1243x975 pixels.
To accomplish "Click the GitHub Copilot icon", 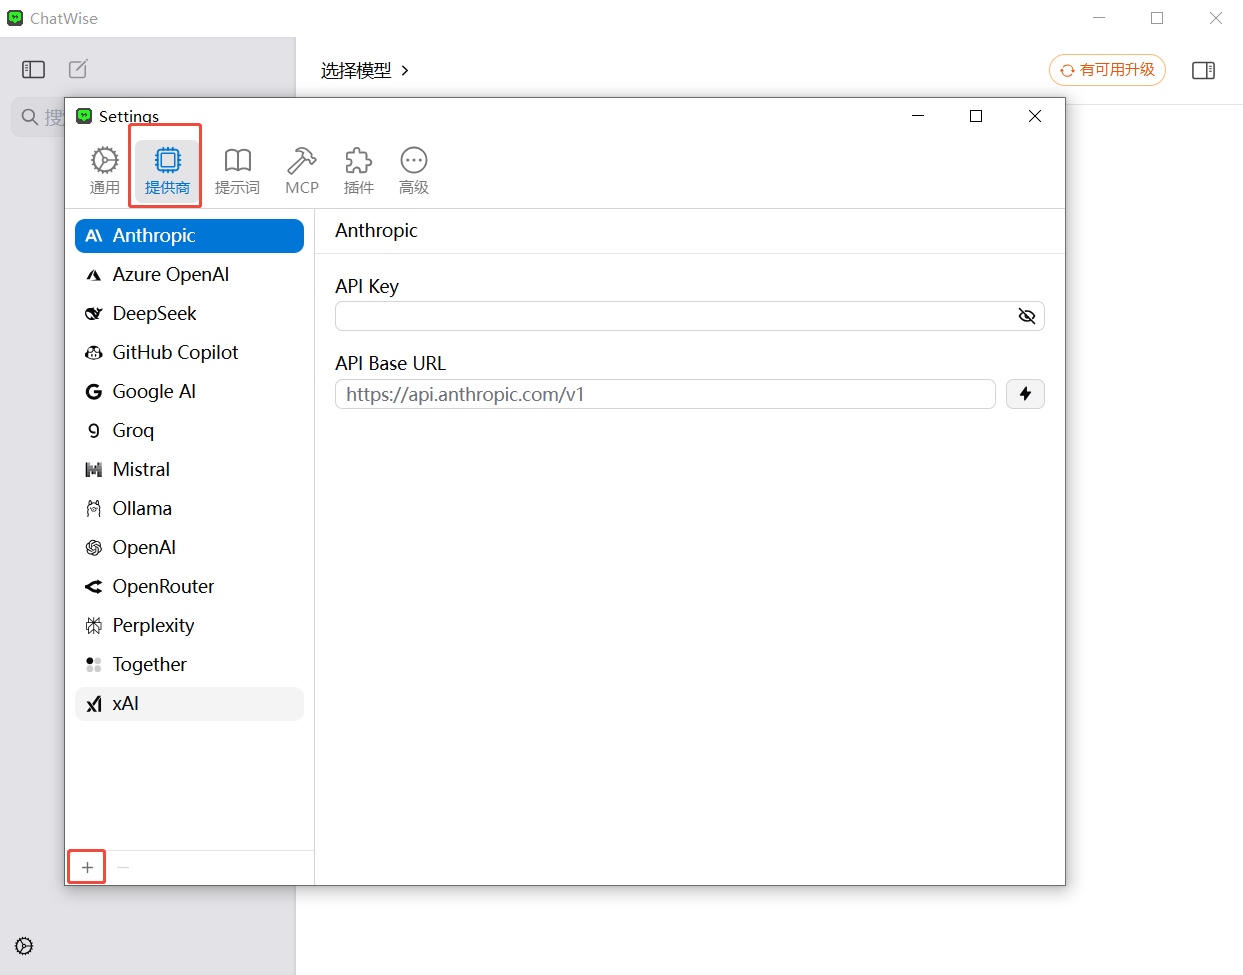I will point(94,353).
